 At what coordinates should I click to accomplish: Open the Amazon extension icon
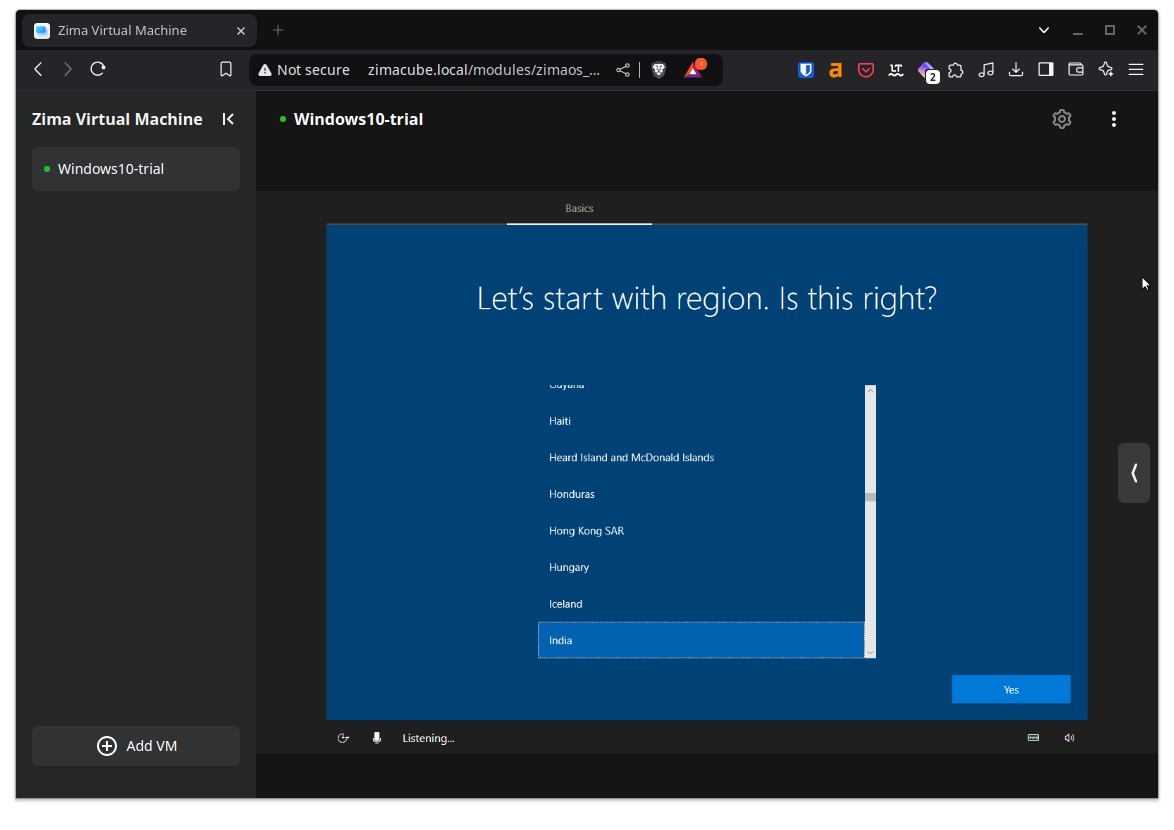tap(836, 70)
